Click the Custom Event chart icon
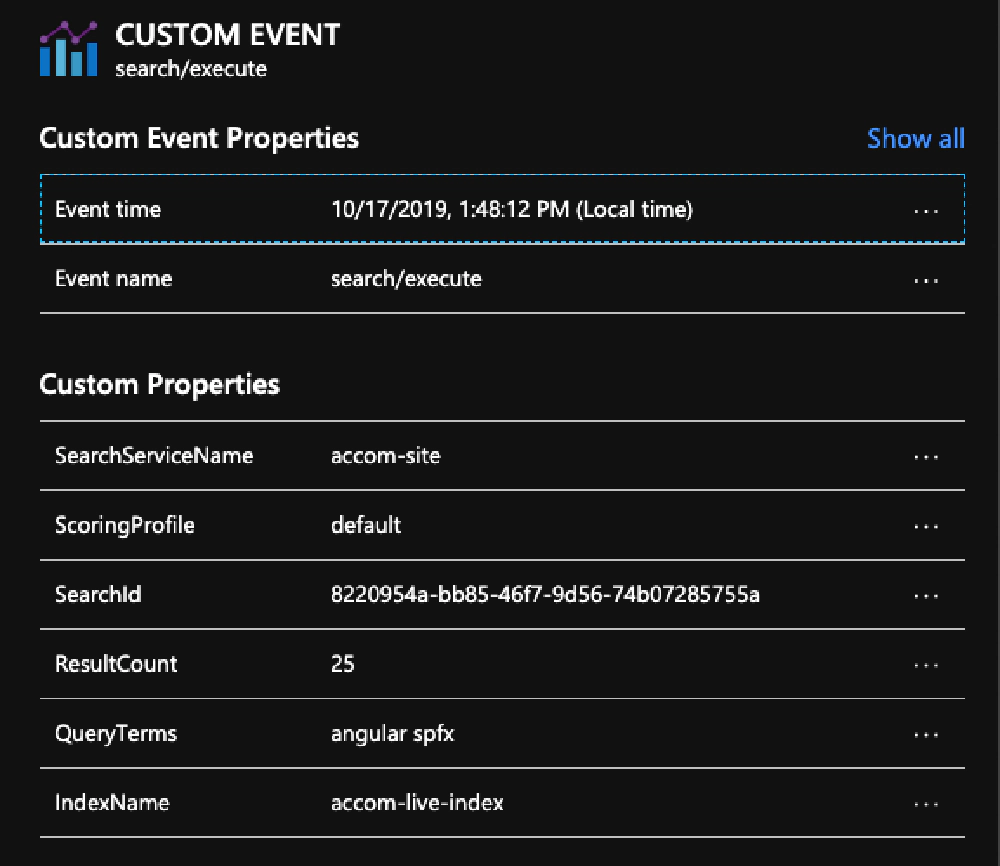1000x866 pixels. click(x=66, y=46)
